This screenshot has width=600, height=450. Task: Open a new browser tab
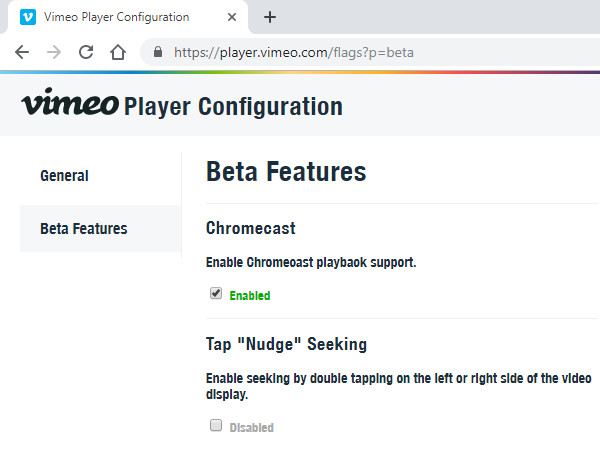click(269, 17)
